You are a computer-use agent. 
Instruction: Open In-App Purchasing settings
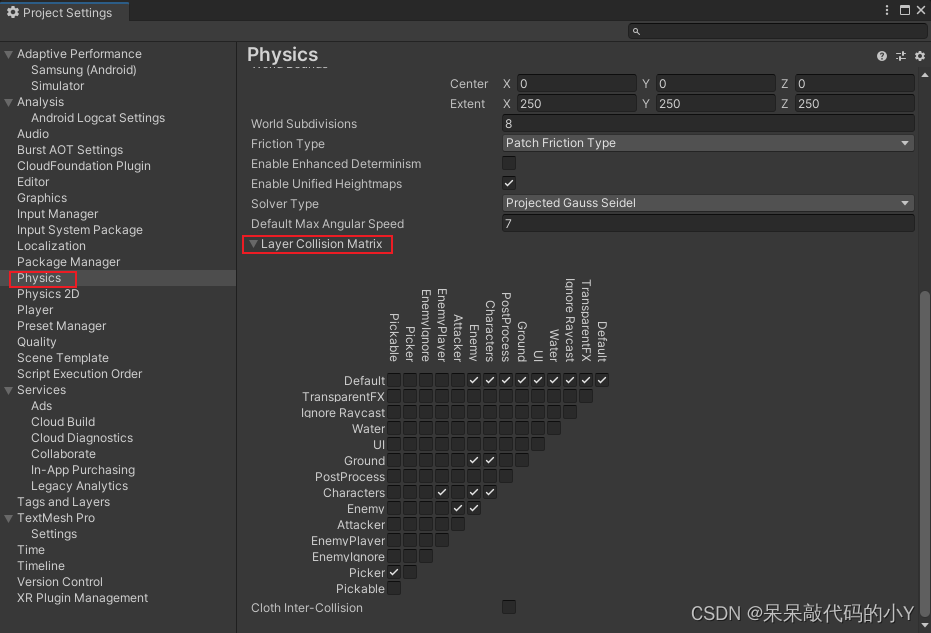tap(83, 470)
